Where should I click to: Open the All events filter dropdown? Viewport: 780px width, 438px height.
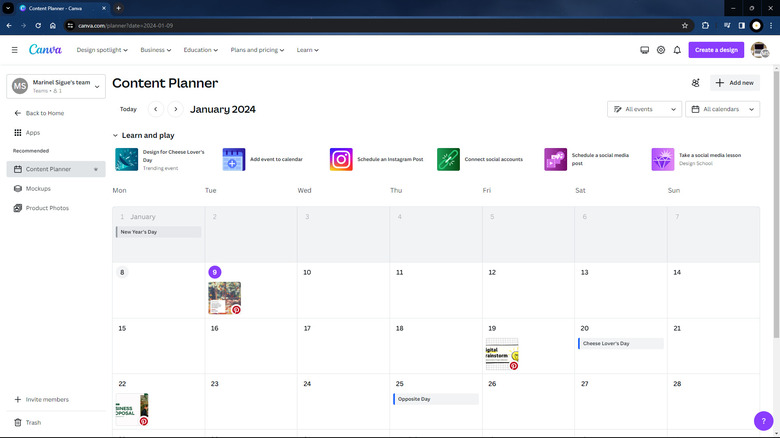(644, 109)
